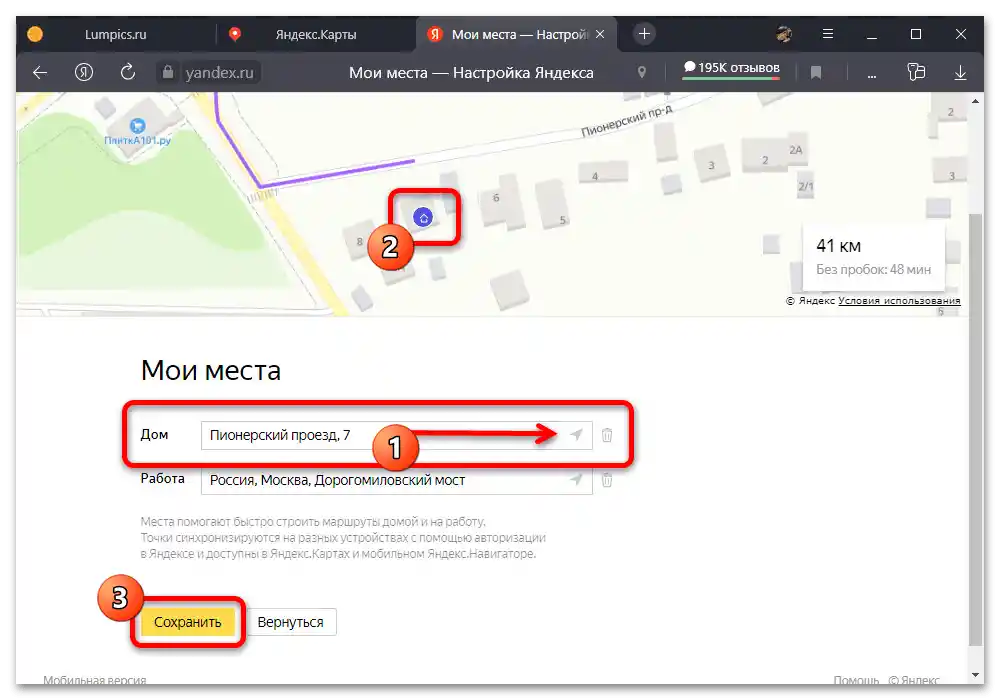The height and width of the screenshot is (700, 1000).
Task: Click the locate arrow icon in Работа row
Action: 576,479
